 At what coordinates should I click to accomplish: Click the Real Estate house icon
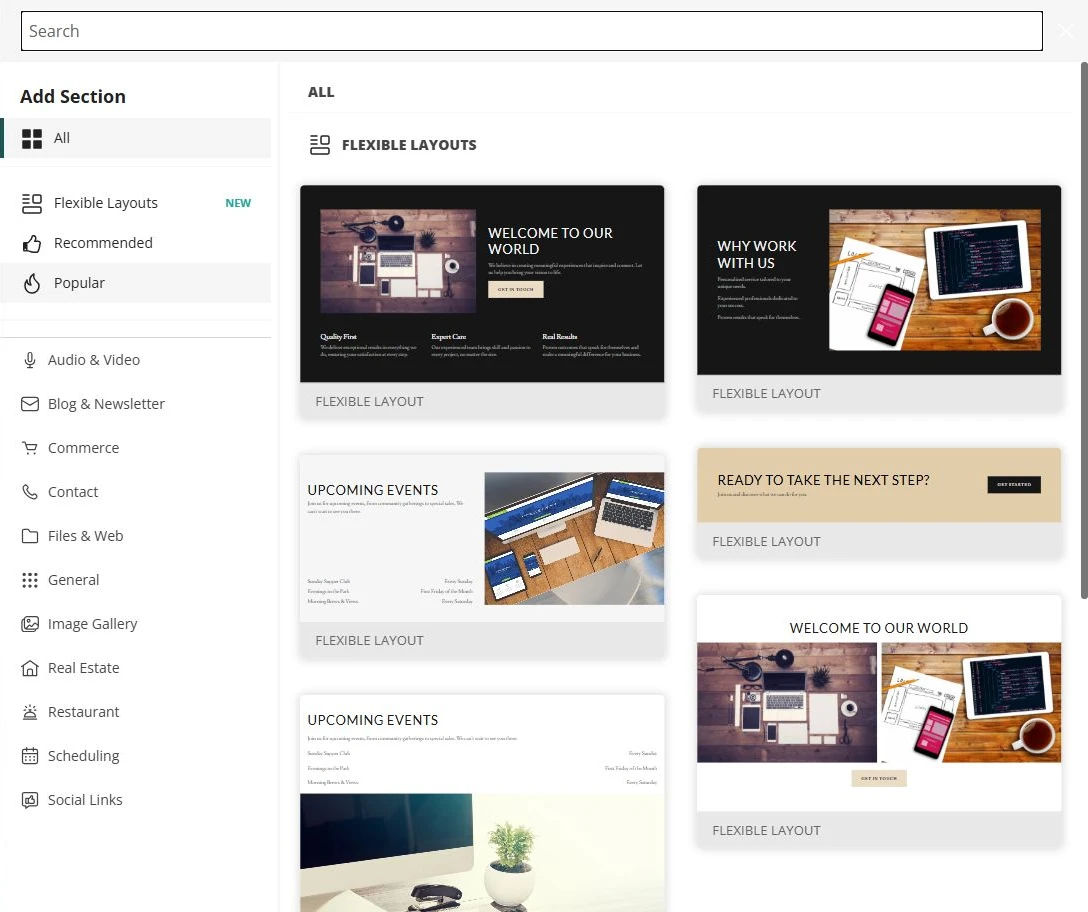30,668
